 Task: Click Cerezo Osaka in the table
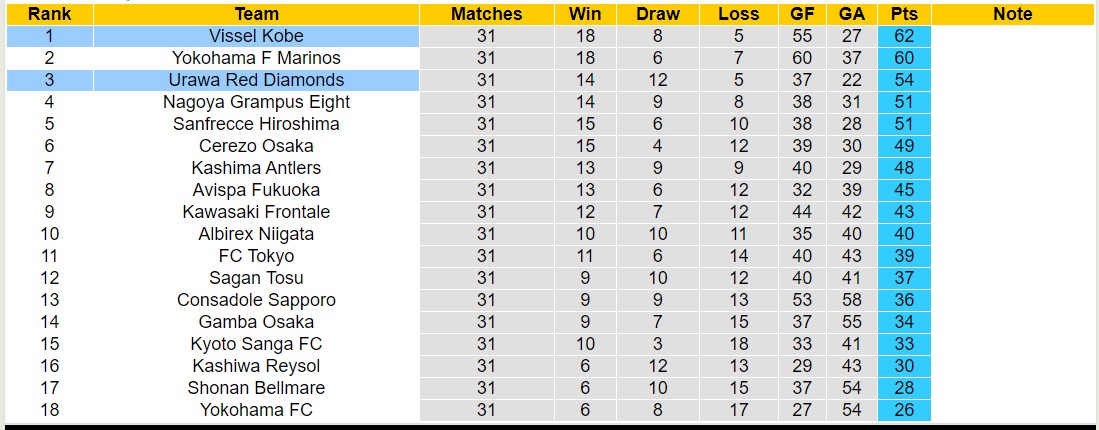coord(257,146)
